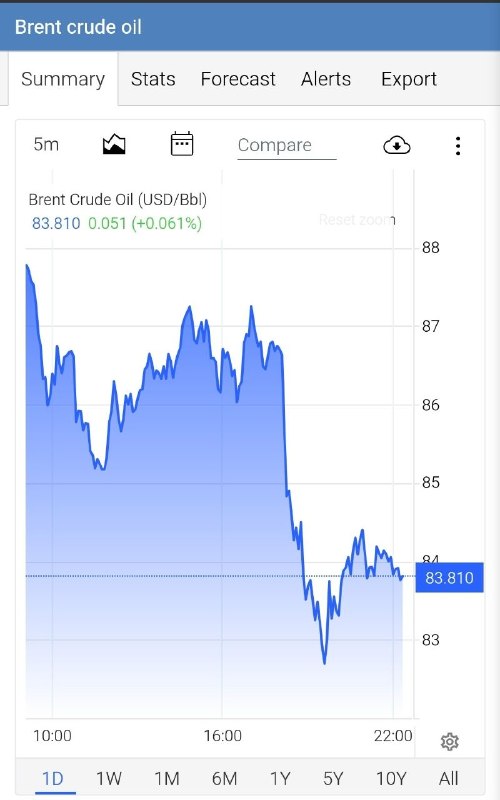Click the 83.810 current price label
500x800 pixels.
point(449,578)
